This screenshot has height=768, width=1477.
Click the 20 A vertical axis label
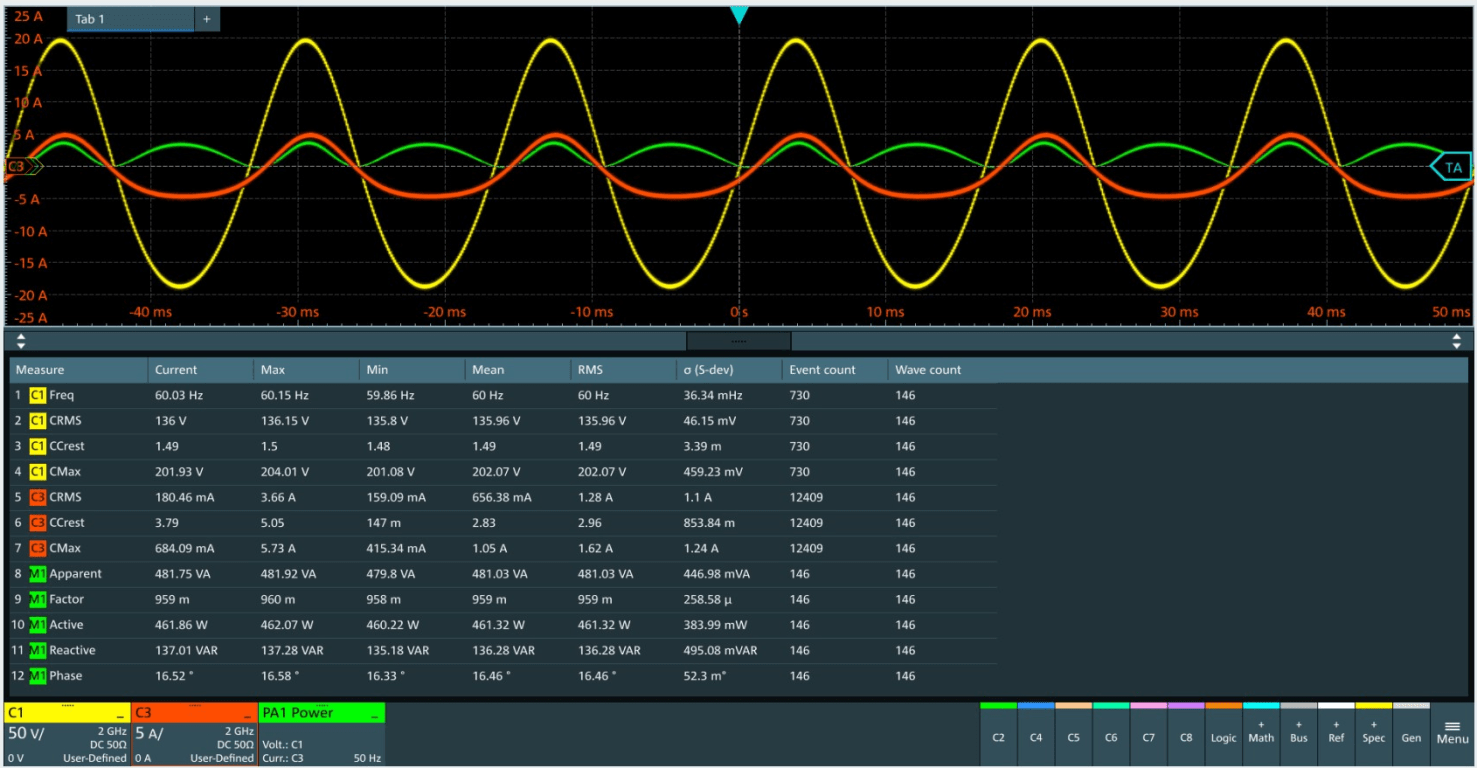click(x=29, y=38)
